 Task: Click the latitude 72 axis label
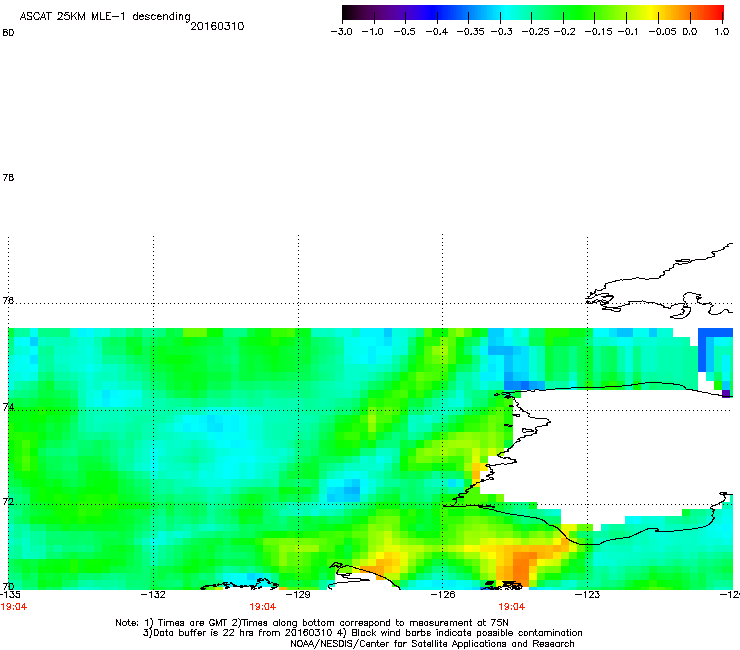tap(8, 501)
